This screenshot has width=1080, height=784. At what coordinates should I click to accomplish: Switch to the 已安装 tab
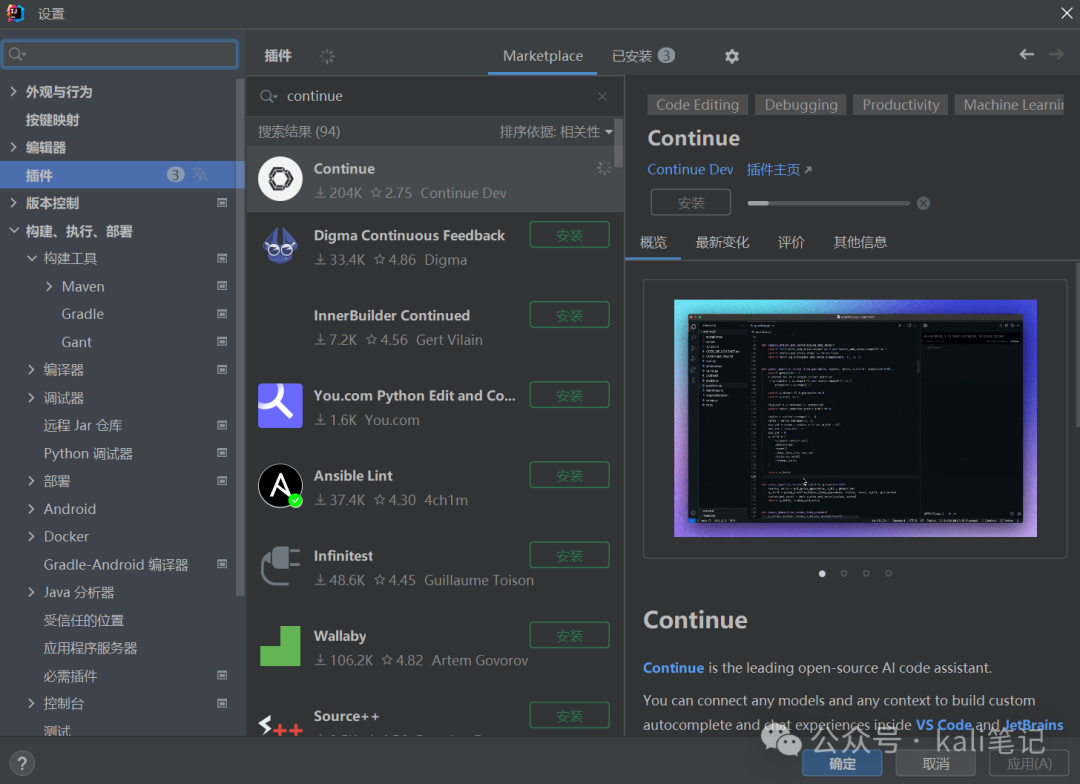[x=643, y=56]
